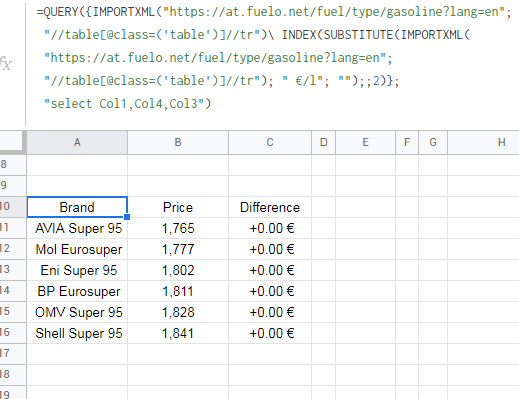Select column D header
Viewport: 519px width, 399px height.
pos(323,142)
